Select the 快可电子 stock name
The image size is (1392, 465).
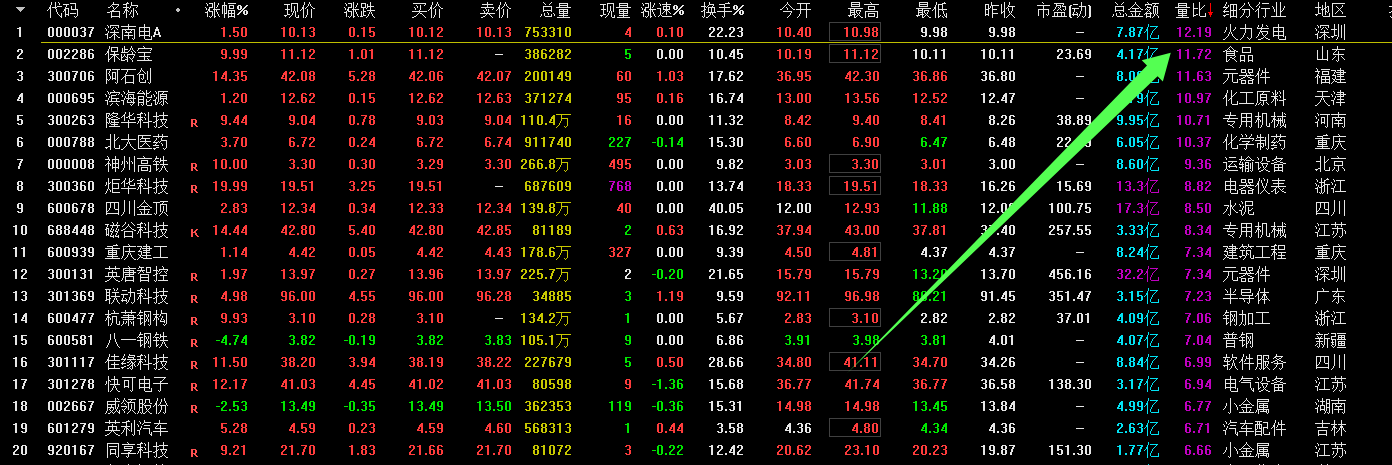coord(138,384)
